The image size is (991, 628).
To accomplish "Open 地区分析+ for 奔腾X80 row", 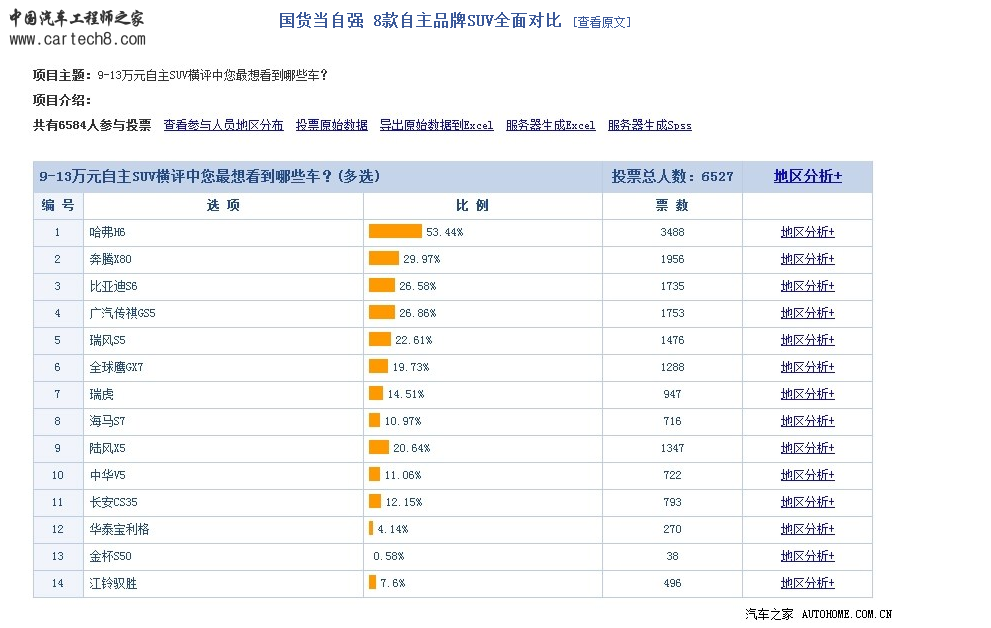I will 808,259.
